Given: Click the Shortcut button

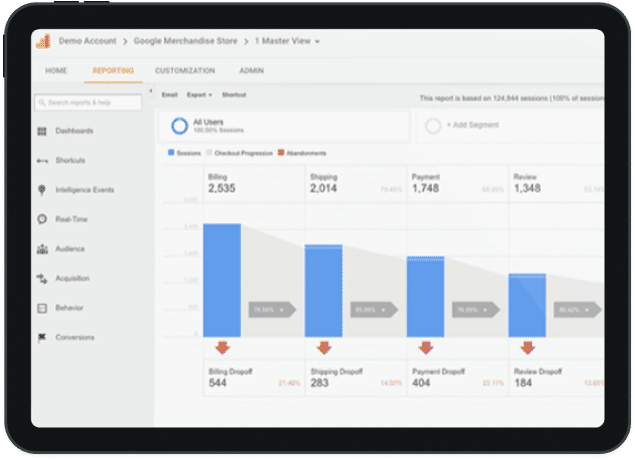Looking at the screenshot, I should [234, 95].
